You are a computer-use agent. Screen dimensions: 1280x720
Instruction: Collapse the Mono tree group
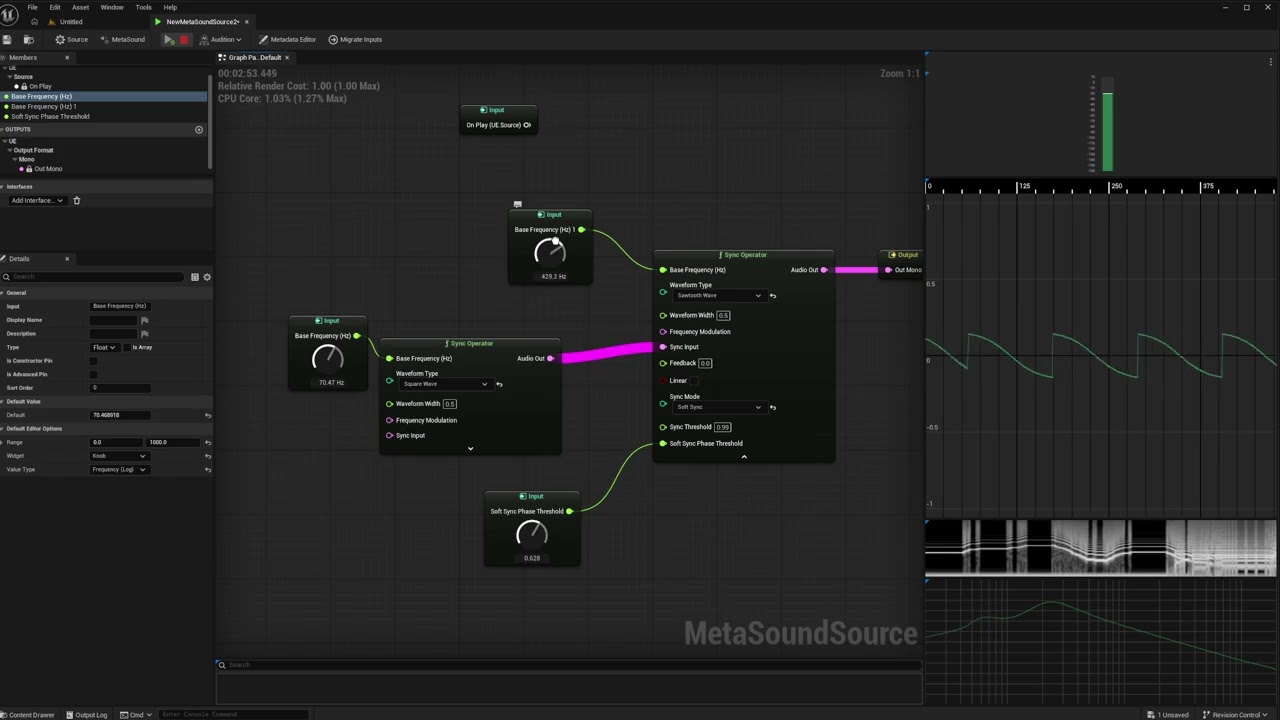coord(15,160)
